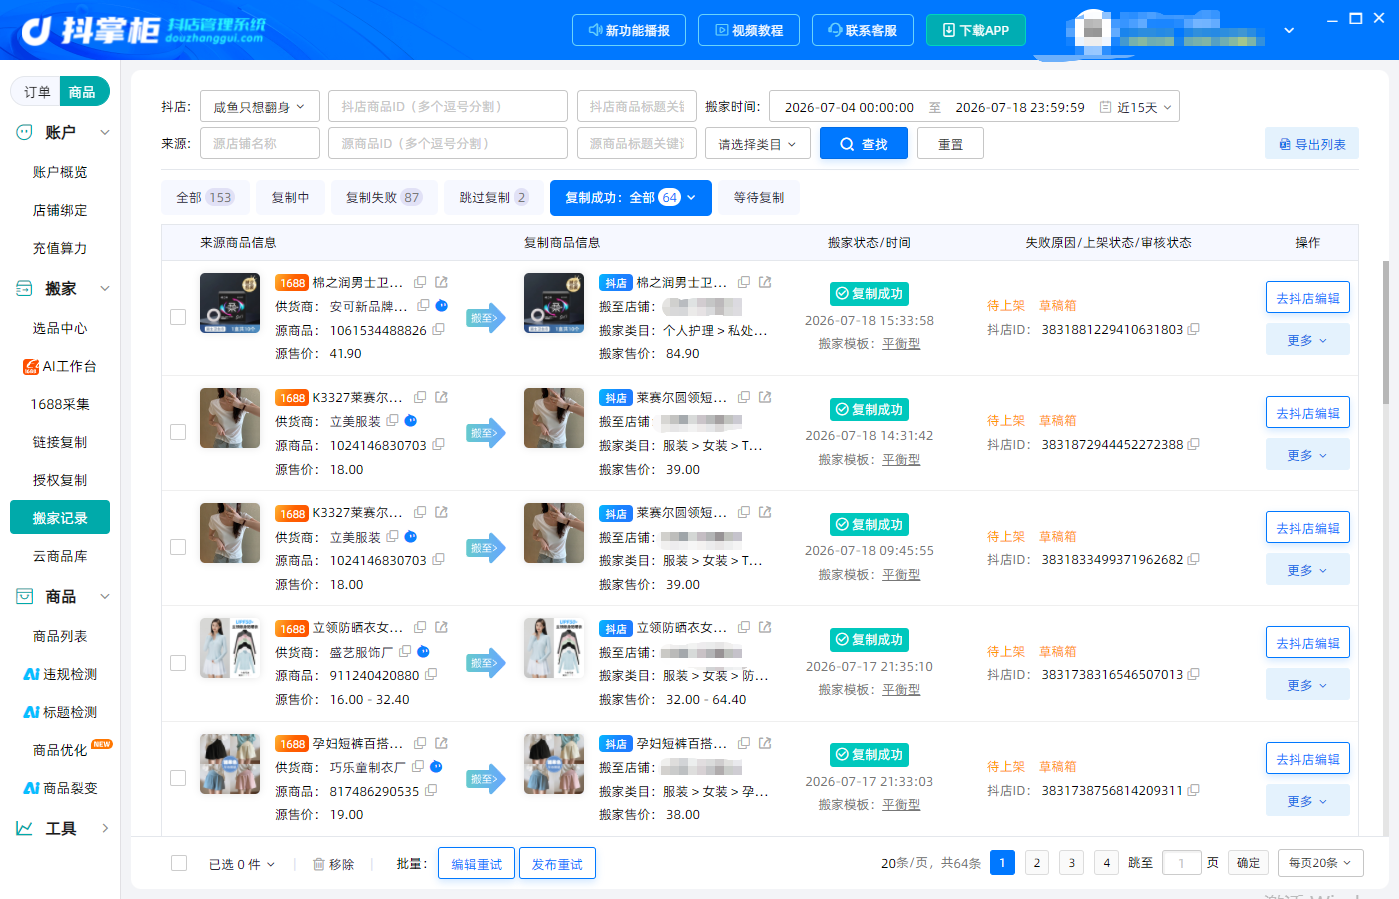Show 全部 153 tab
Screen dimensions: 1399x899
click(204, 198)
